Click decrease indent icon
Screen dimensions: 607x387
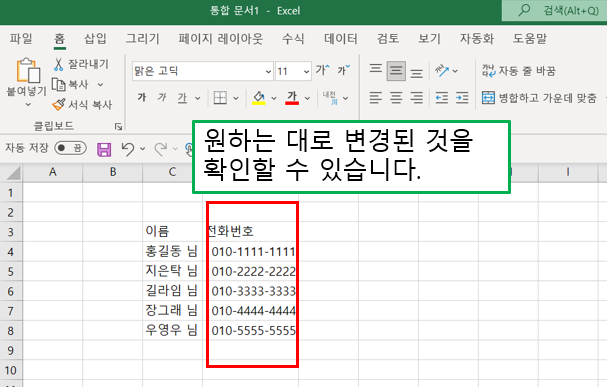coord(441,98)
